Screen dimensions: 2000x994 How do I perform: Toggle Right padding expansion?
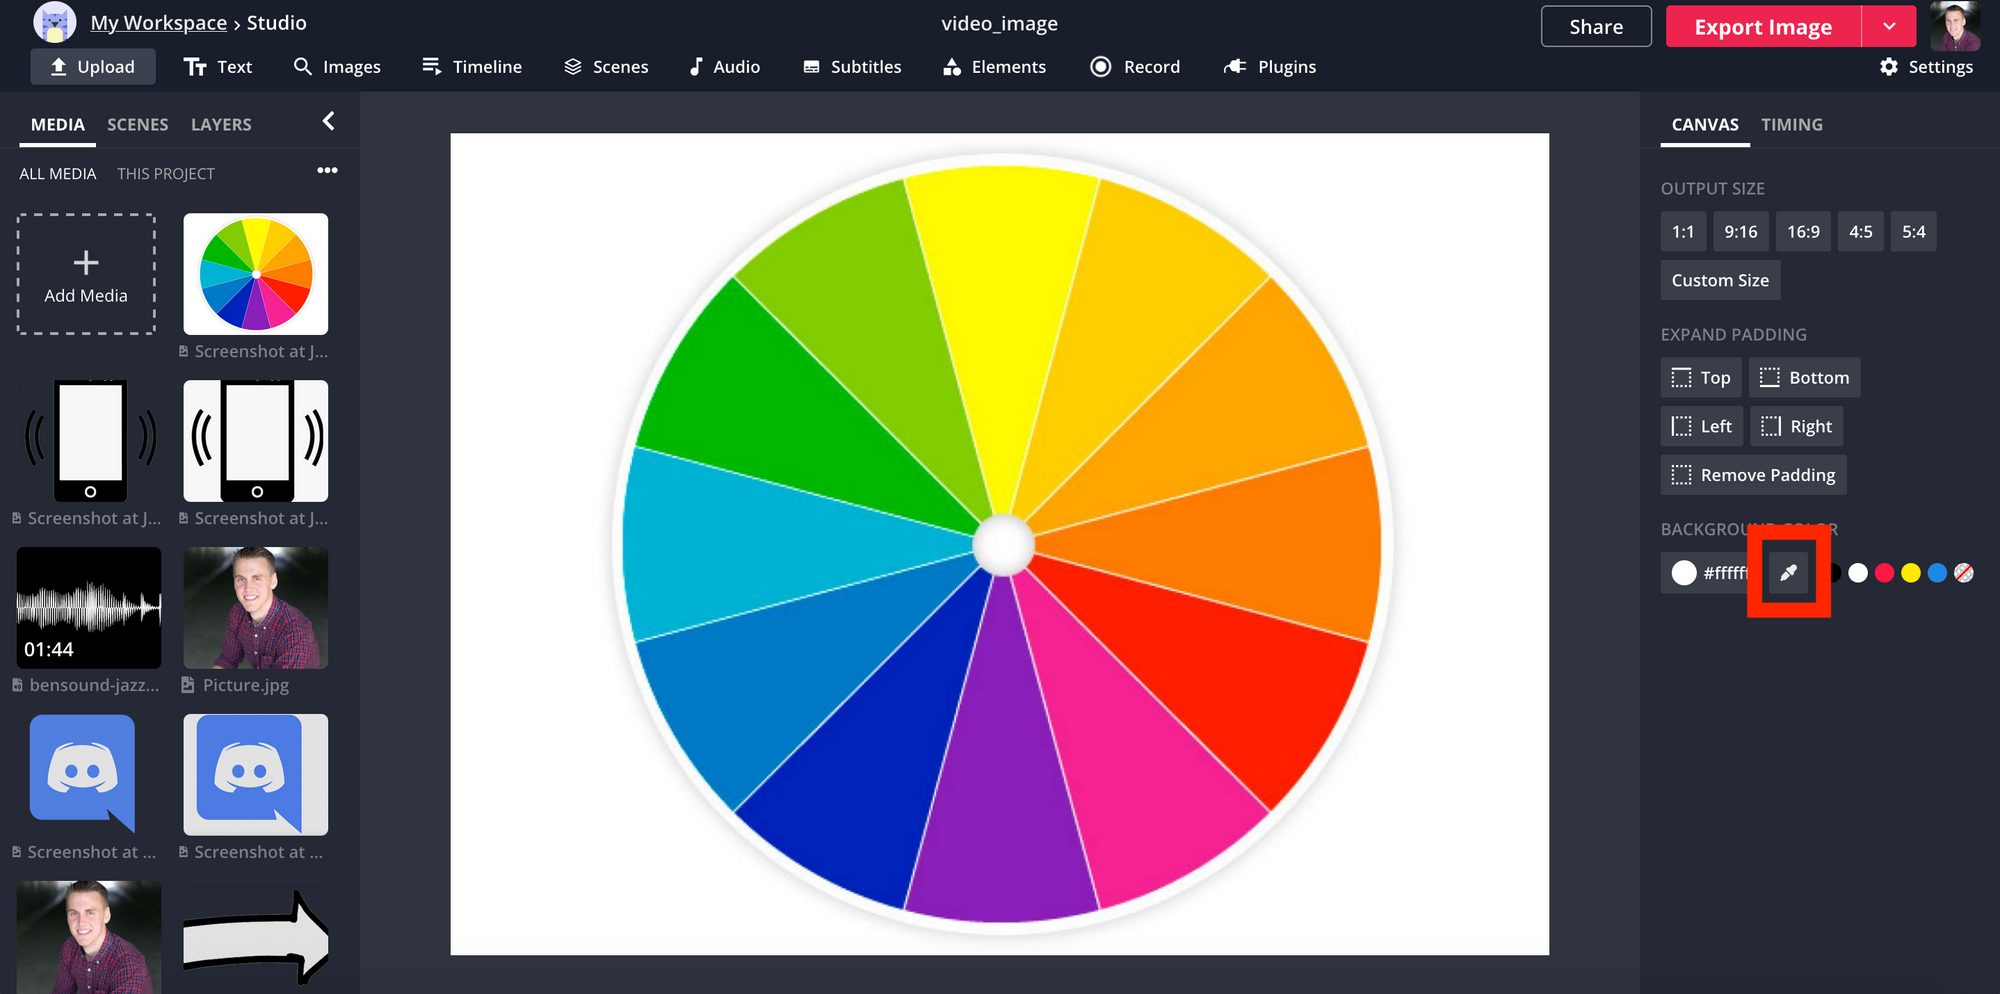(x=1797, y=425)
